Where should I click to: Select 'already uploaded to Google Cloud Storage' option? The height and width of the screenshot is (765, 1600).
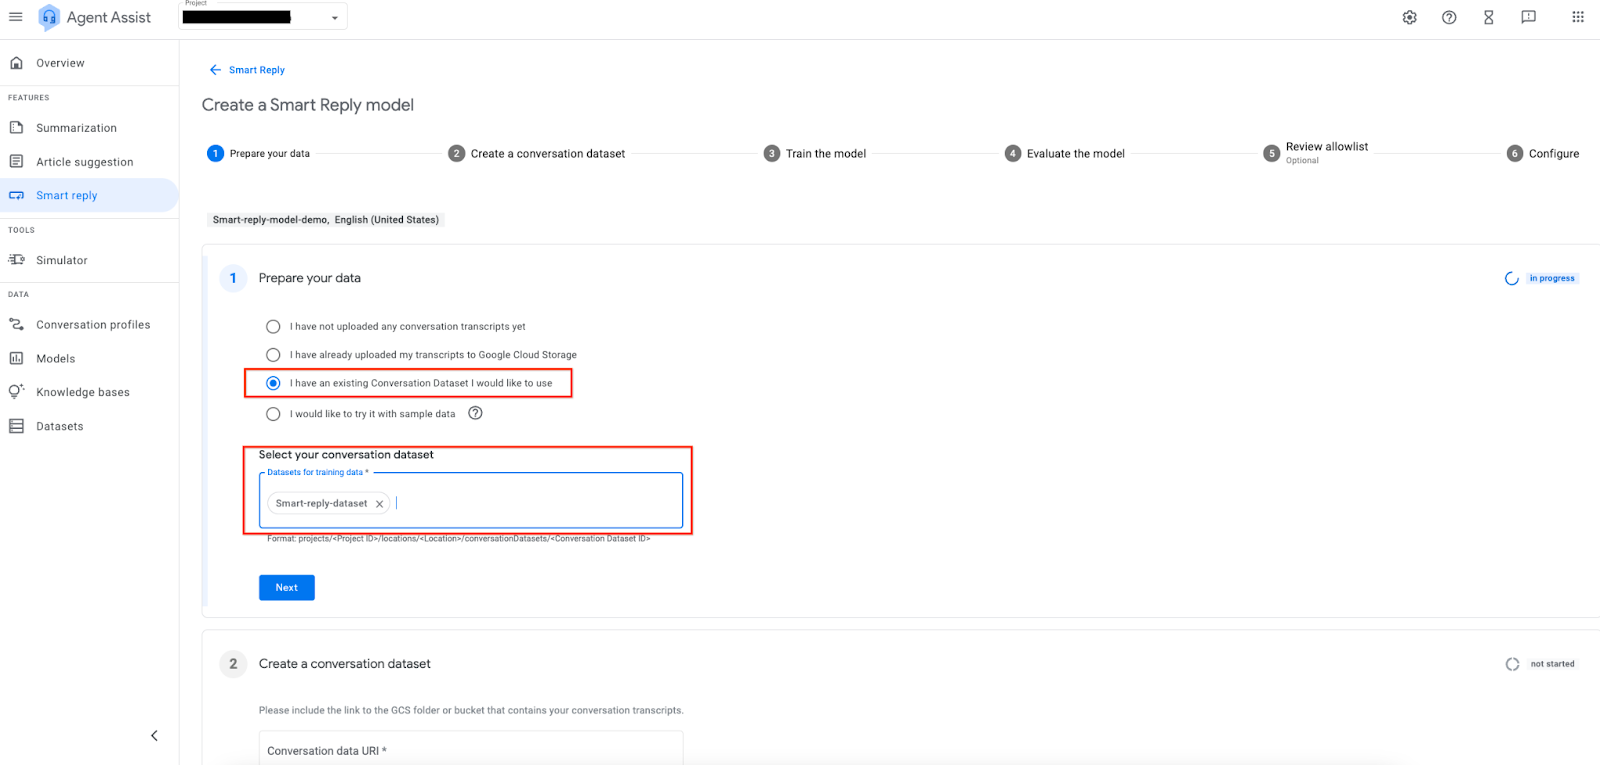[273, 355]
